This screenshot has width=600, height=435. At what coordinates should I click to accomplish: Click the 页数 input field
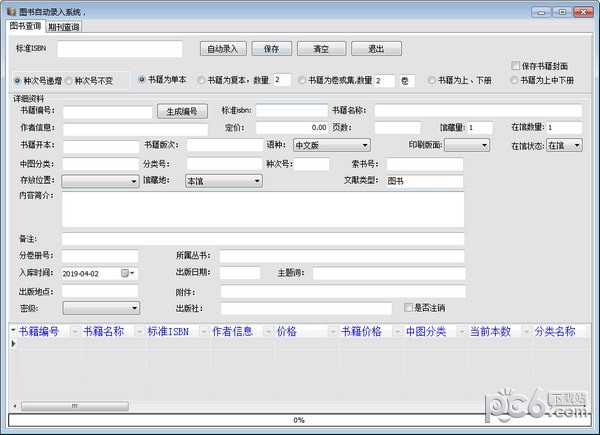click(398, 127)
